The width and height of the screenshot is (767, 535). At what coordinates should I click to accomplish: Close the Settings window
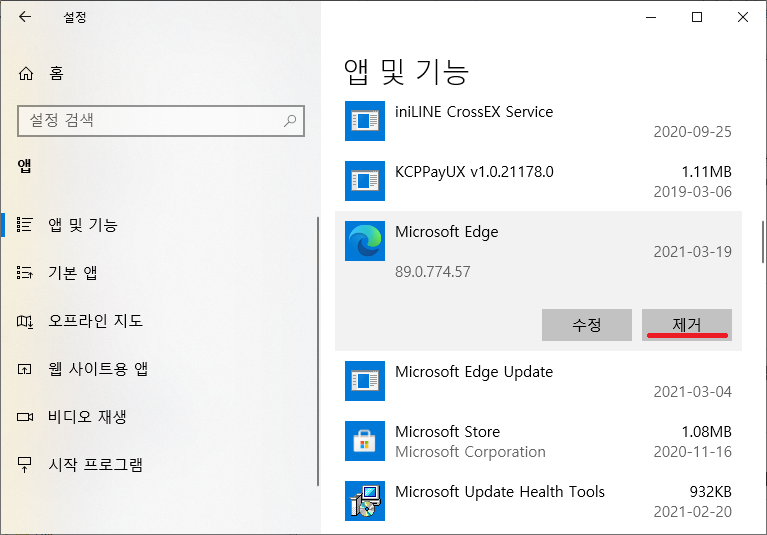(743, 17)
